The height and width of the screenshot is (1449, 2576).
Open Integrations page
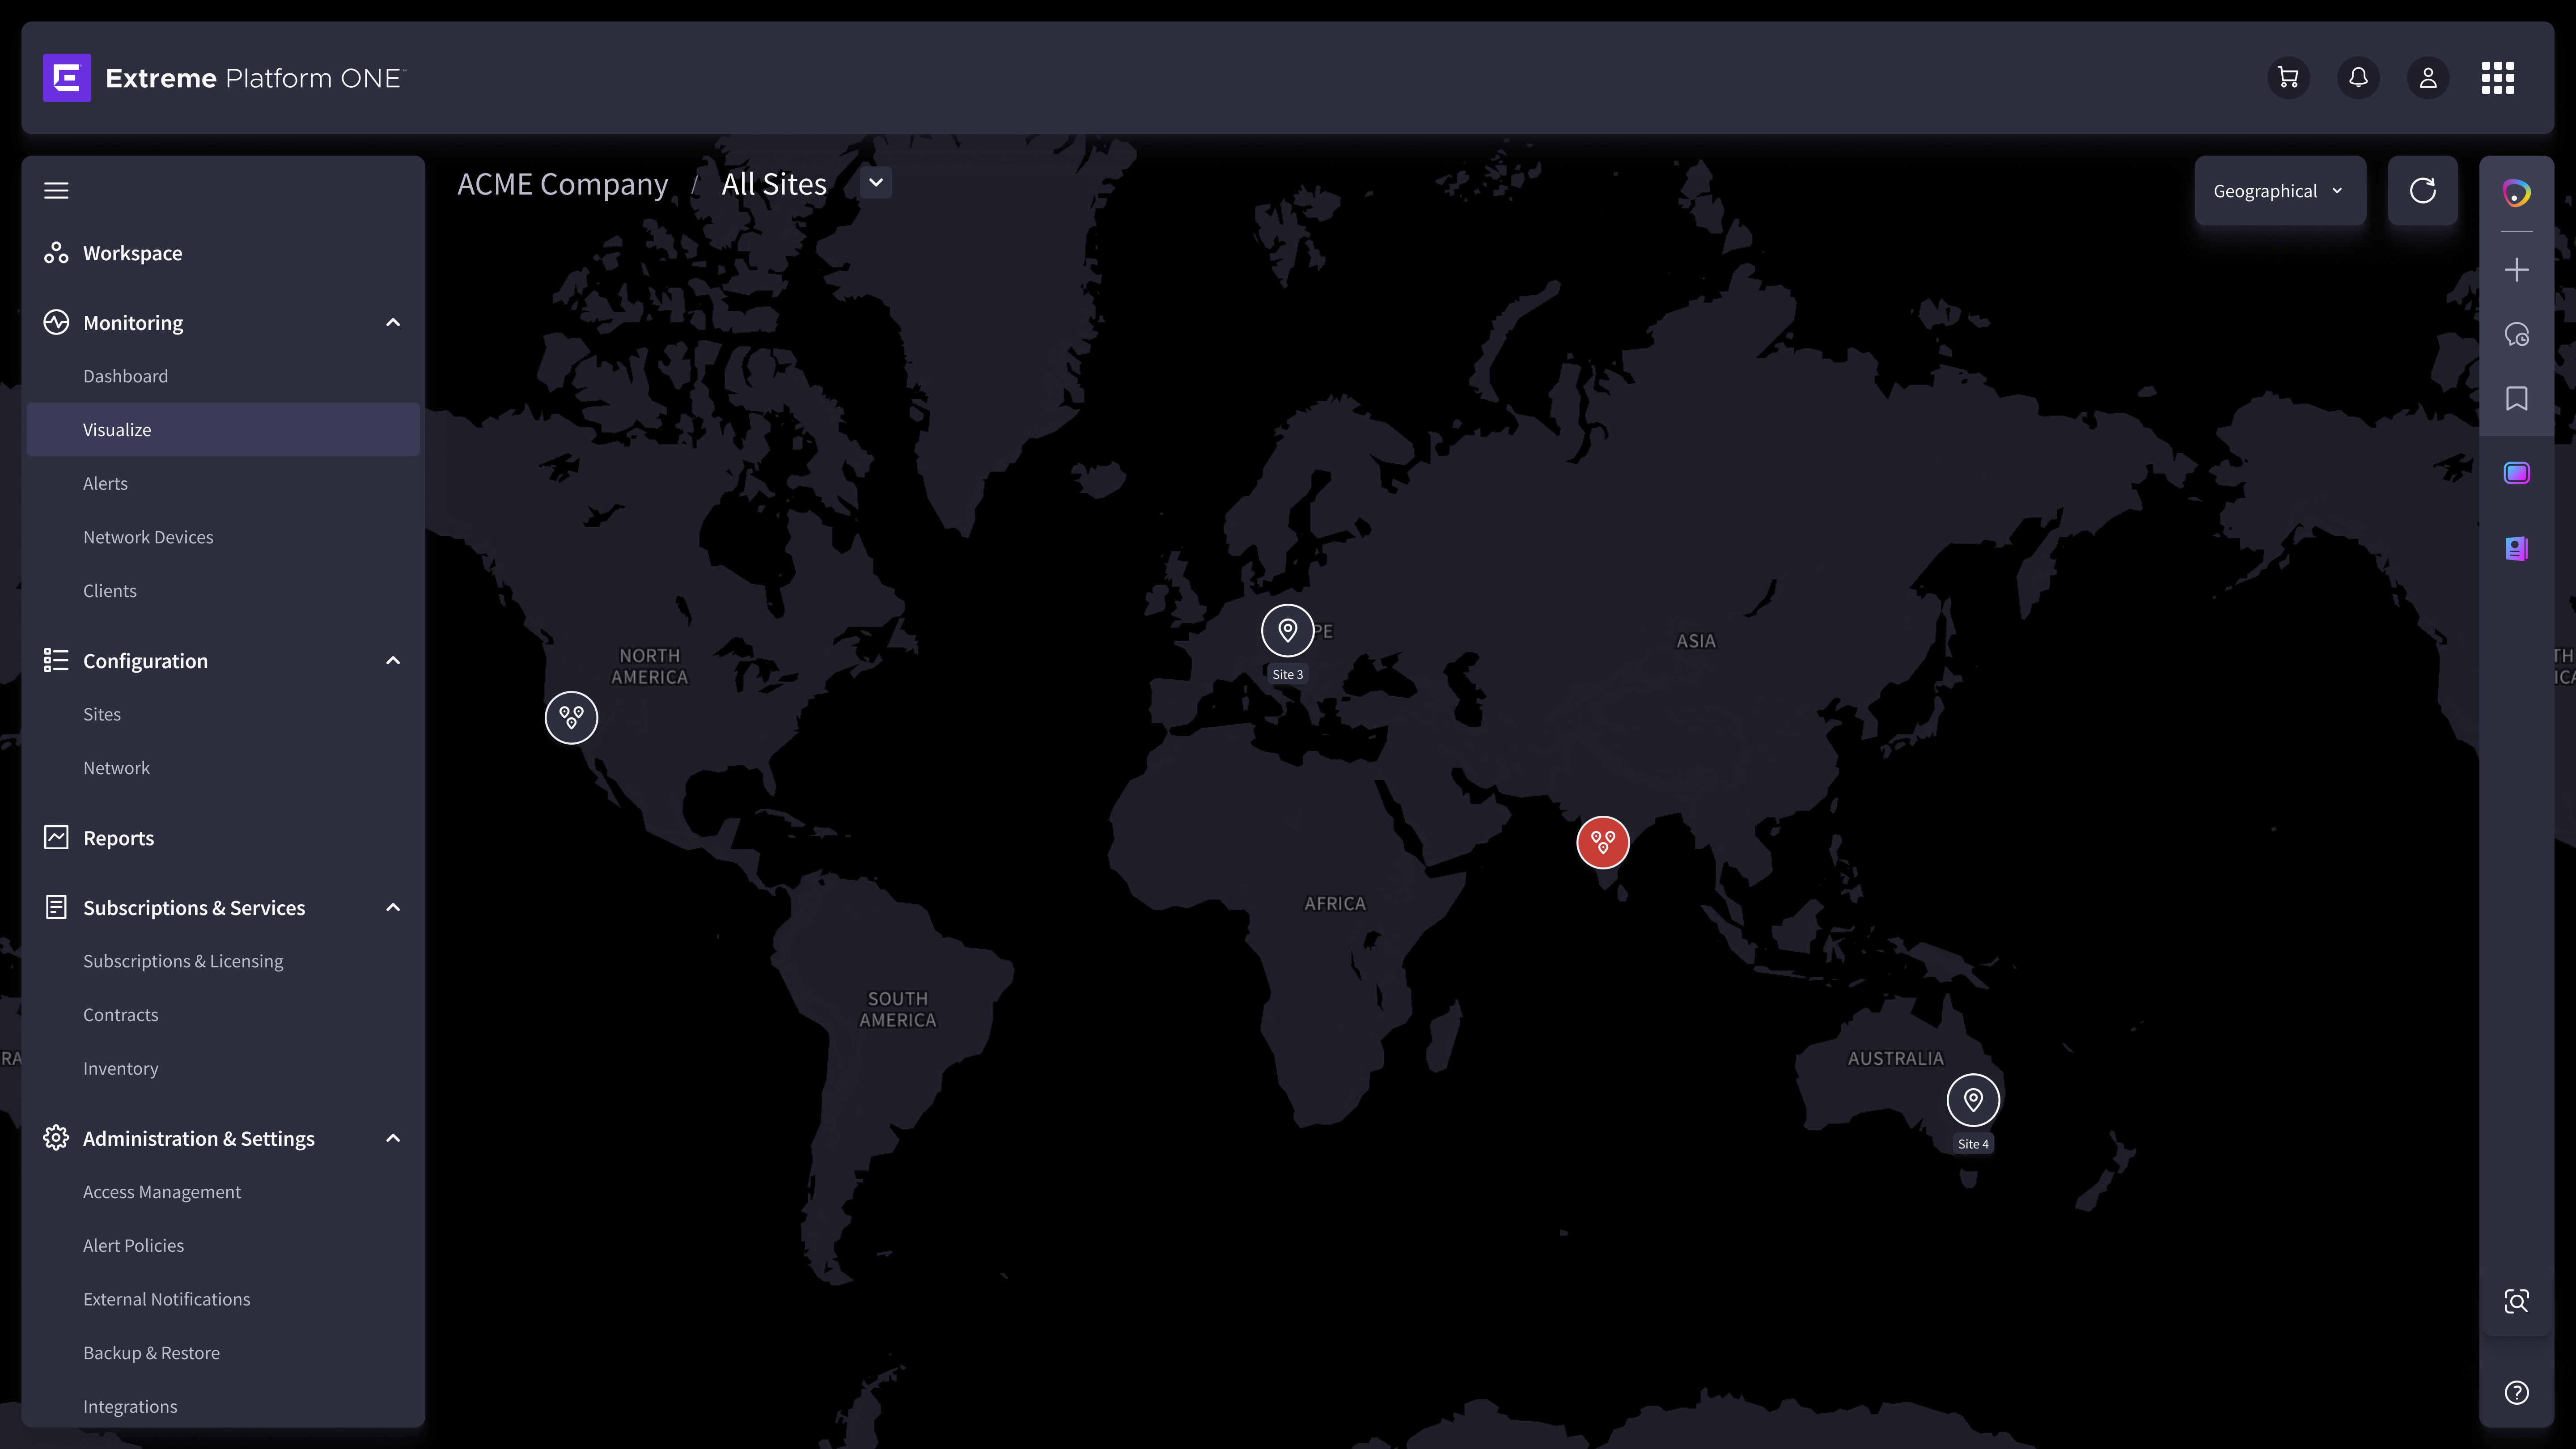(130, 1406)
